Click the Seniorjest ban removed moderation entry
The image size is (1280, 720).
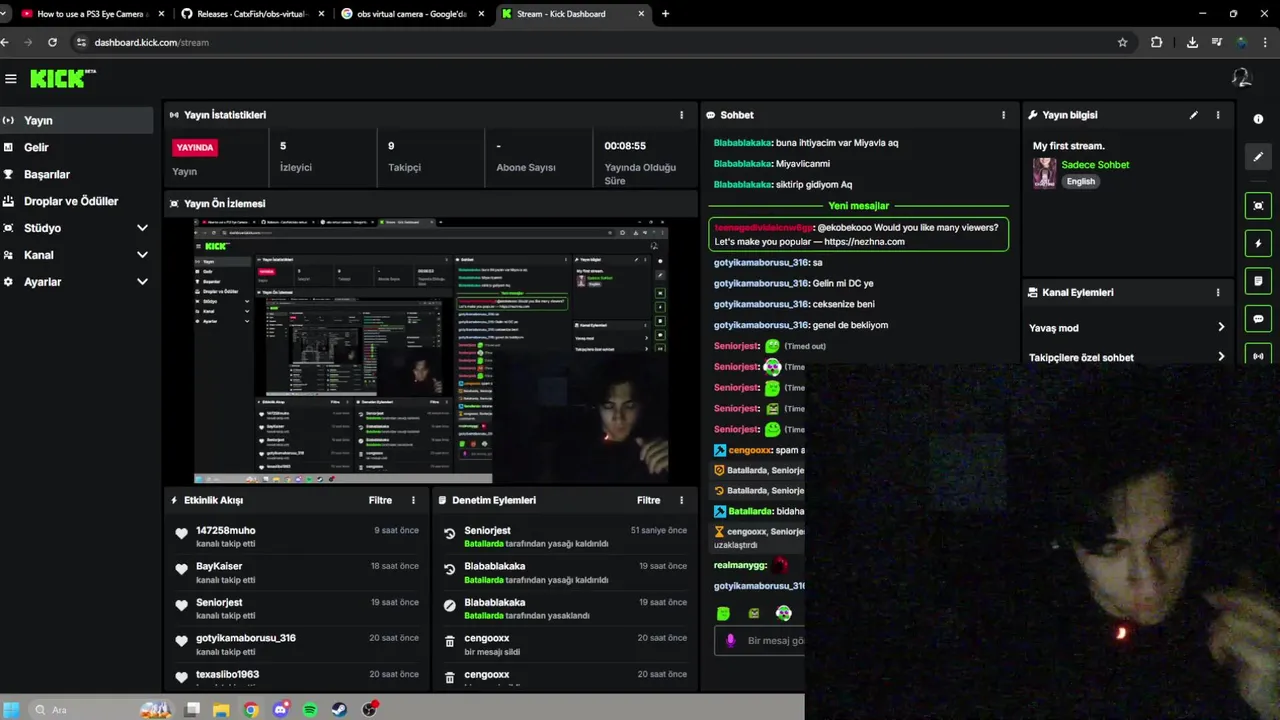[x=565, y=537]
